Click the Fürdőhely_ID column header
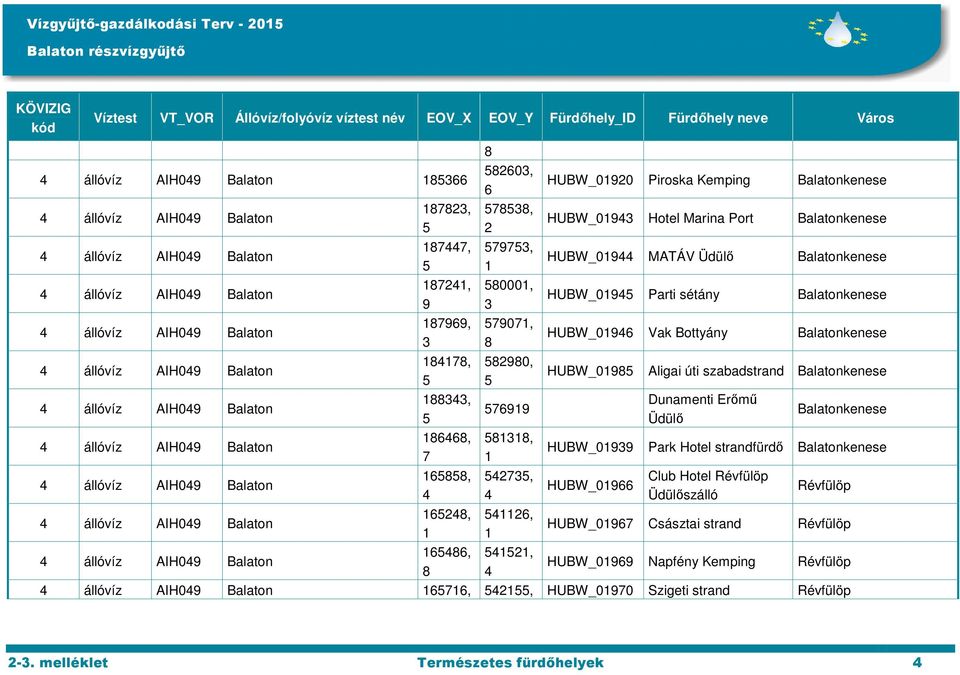The width and height of the screenshot is (960, 675). click(x=593, y=118)
